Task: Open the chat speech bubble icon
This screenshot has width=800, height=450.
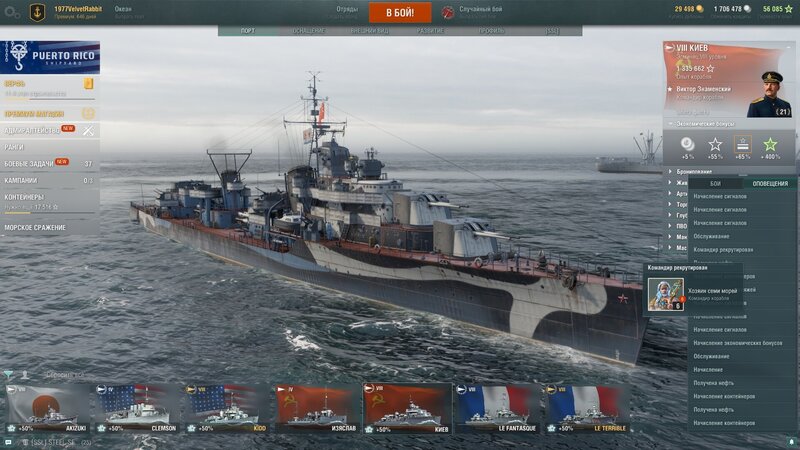Action: coord(8,442)
